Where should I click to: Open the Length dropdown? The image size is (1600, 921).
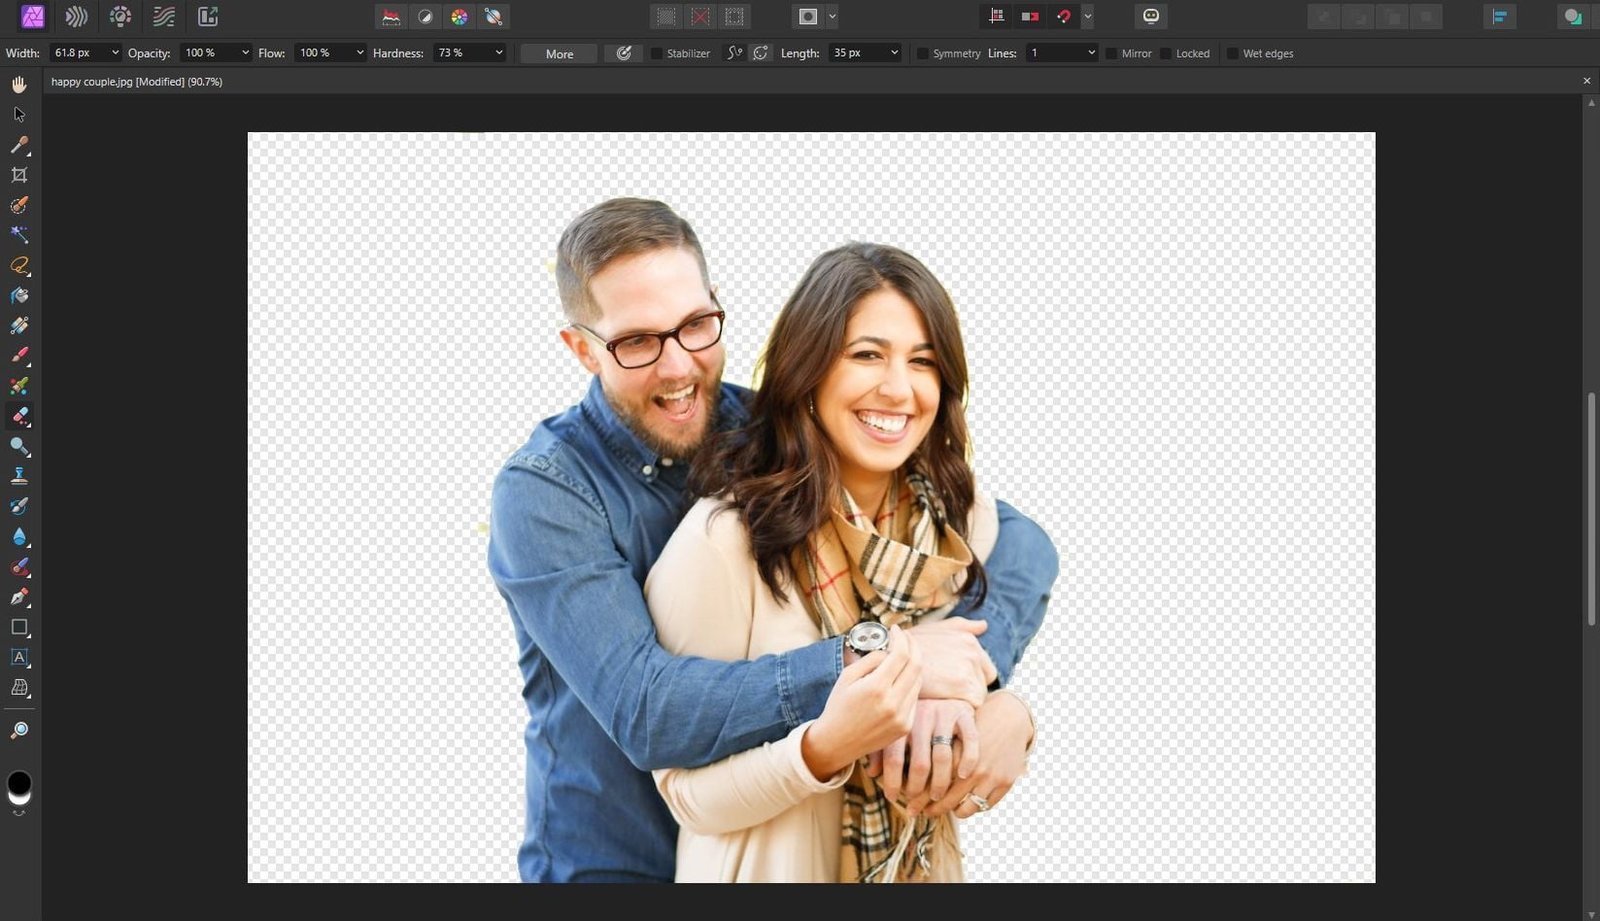pyautogui.click(x=894, y=53)
